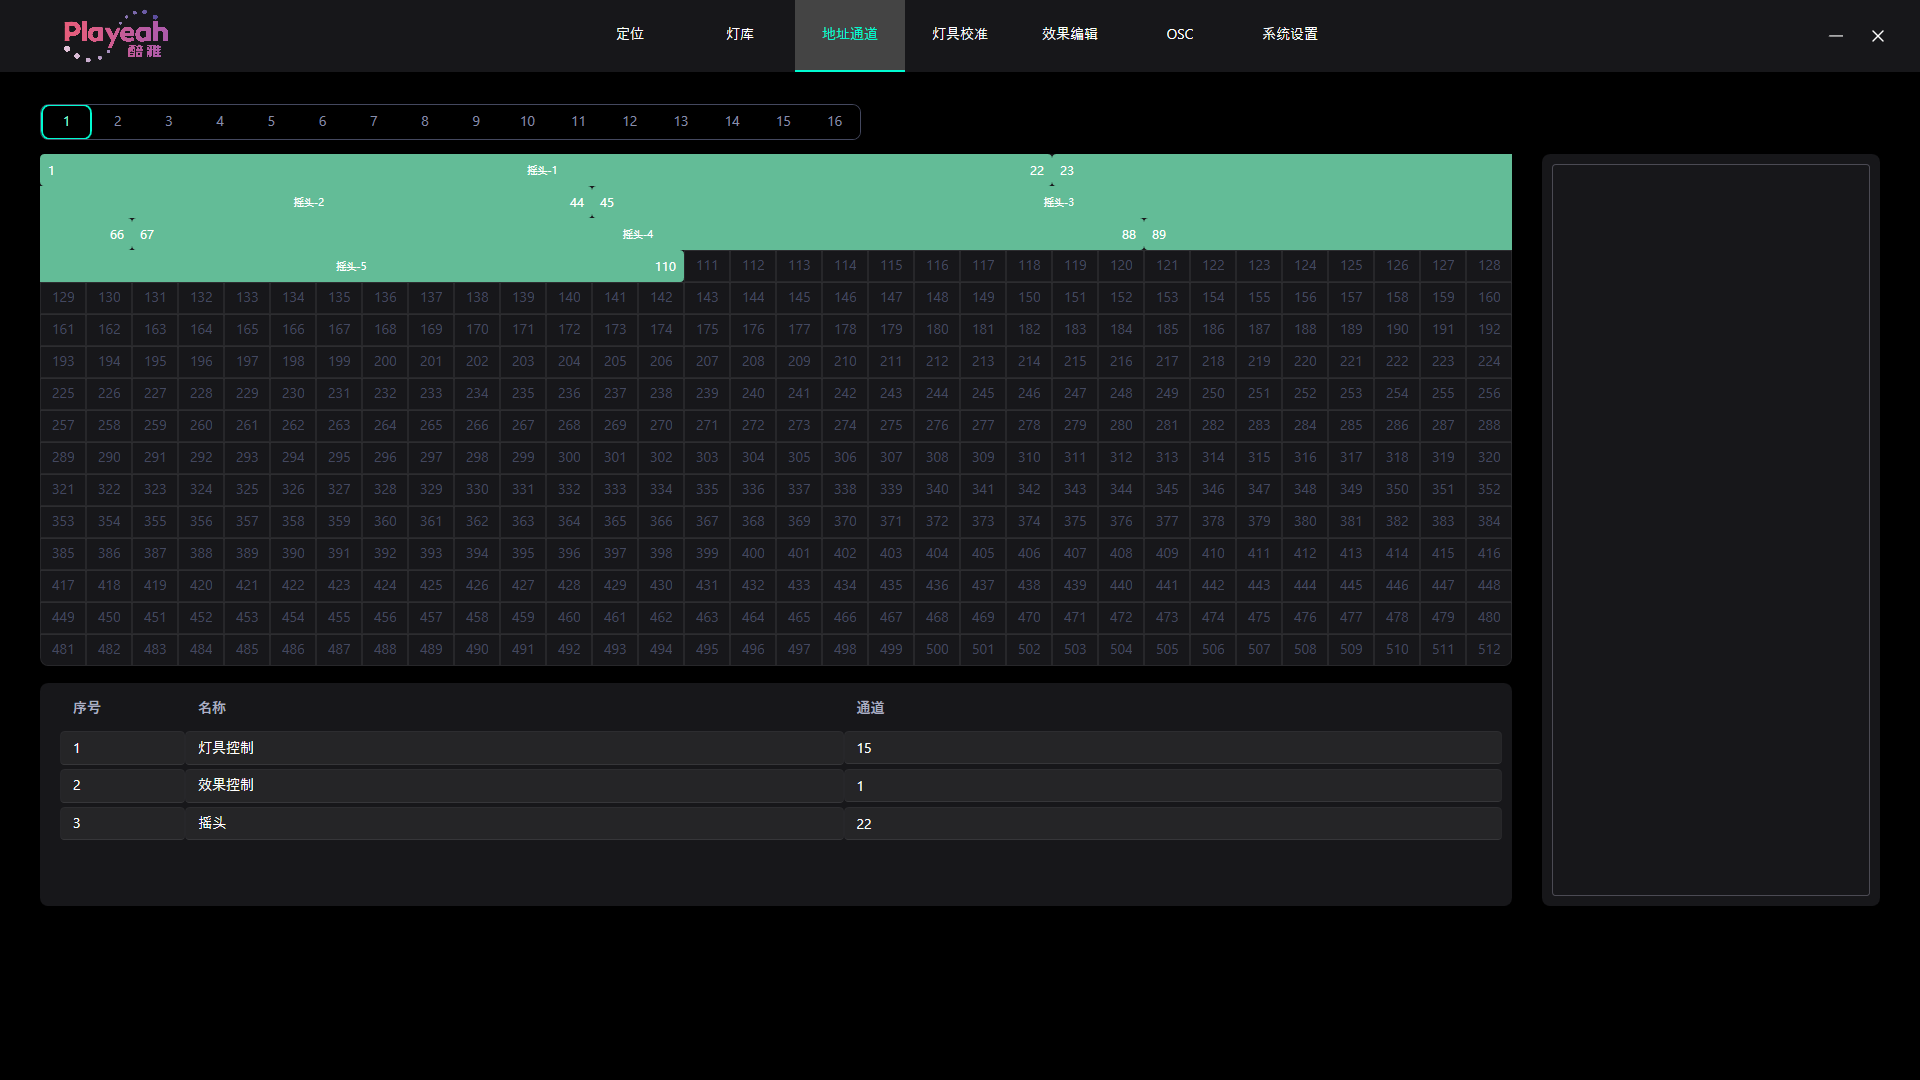Click the 摇头-5 fixture block
Viewport: 1920px width, 1080px height.
(351, 266)
